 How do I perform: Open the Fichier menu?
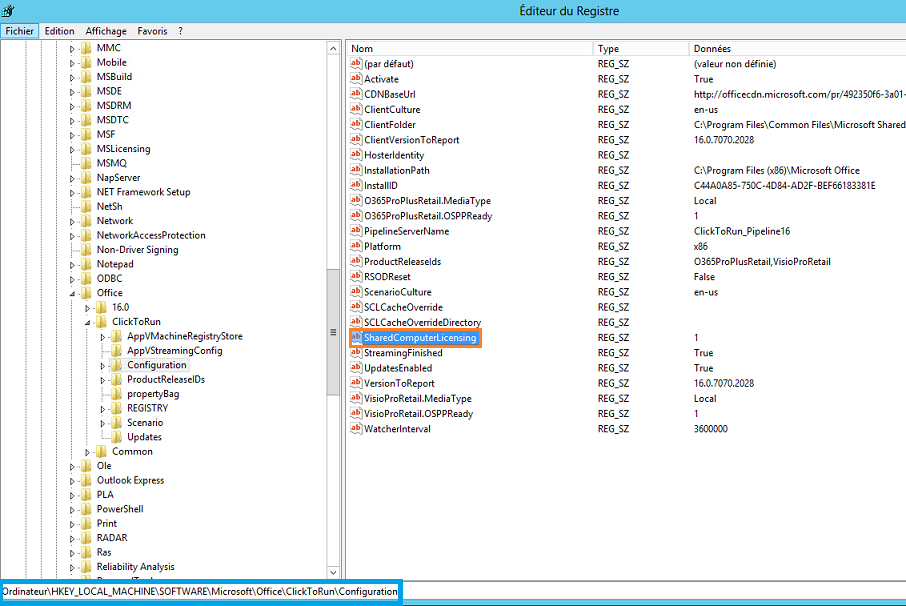(19, 31)
